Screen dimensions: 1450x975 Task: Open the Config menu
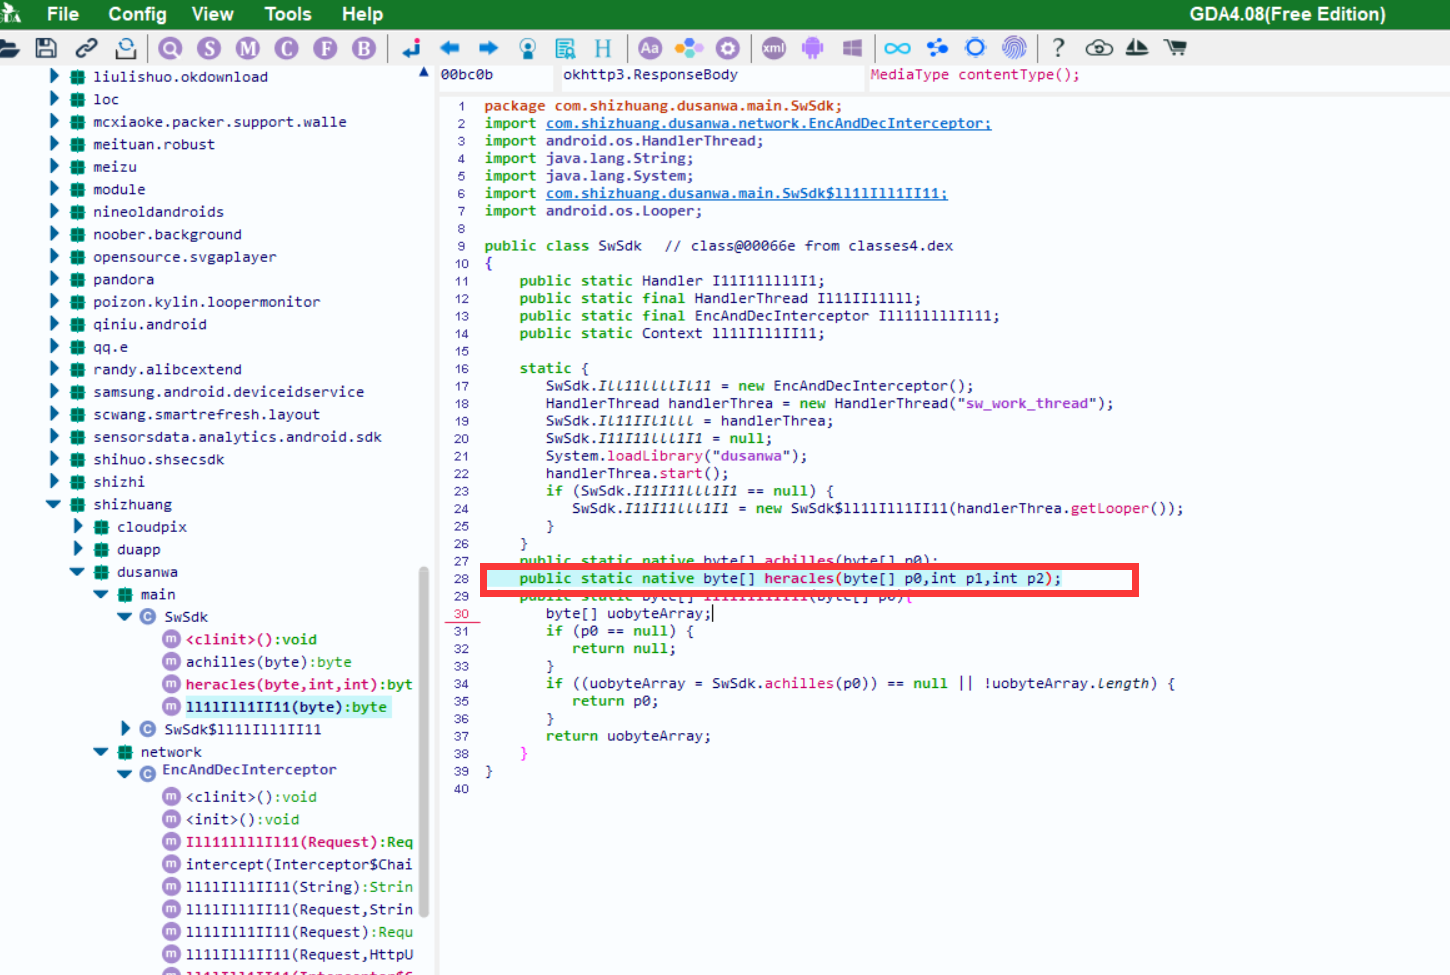pos(137,14)
